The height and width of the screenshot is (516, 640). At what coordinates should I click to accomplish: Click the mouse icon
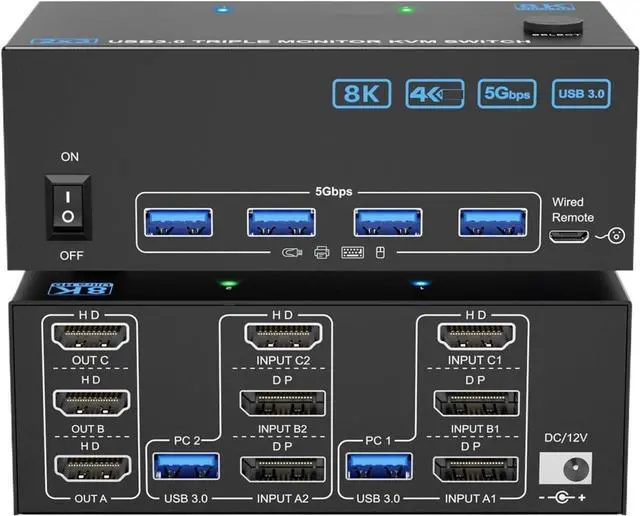coord(380,253)
